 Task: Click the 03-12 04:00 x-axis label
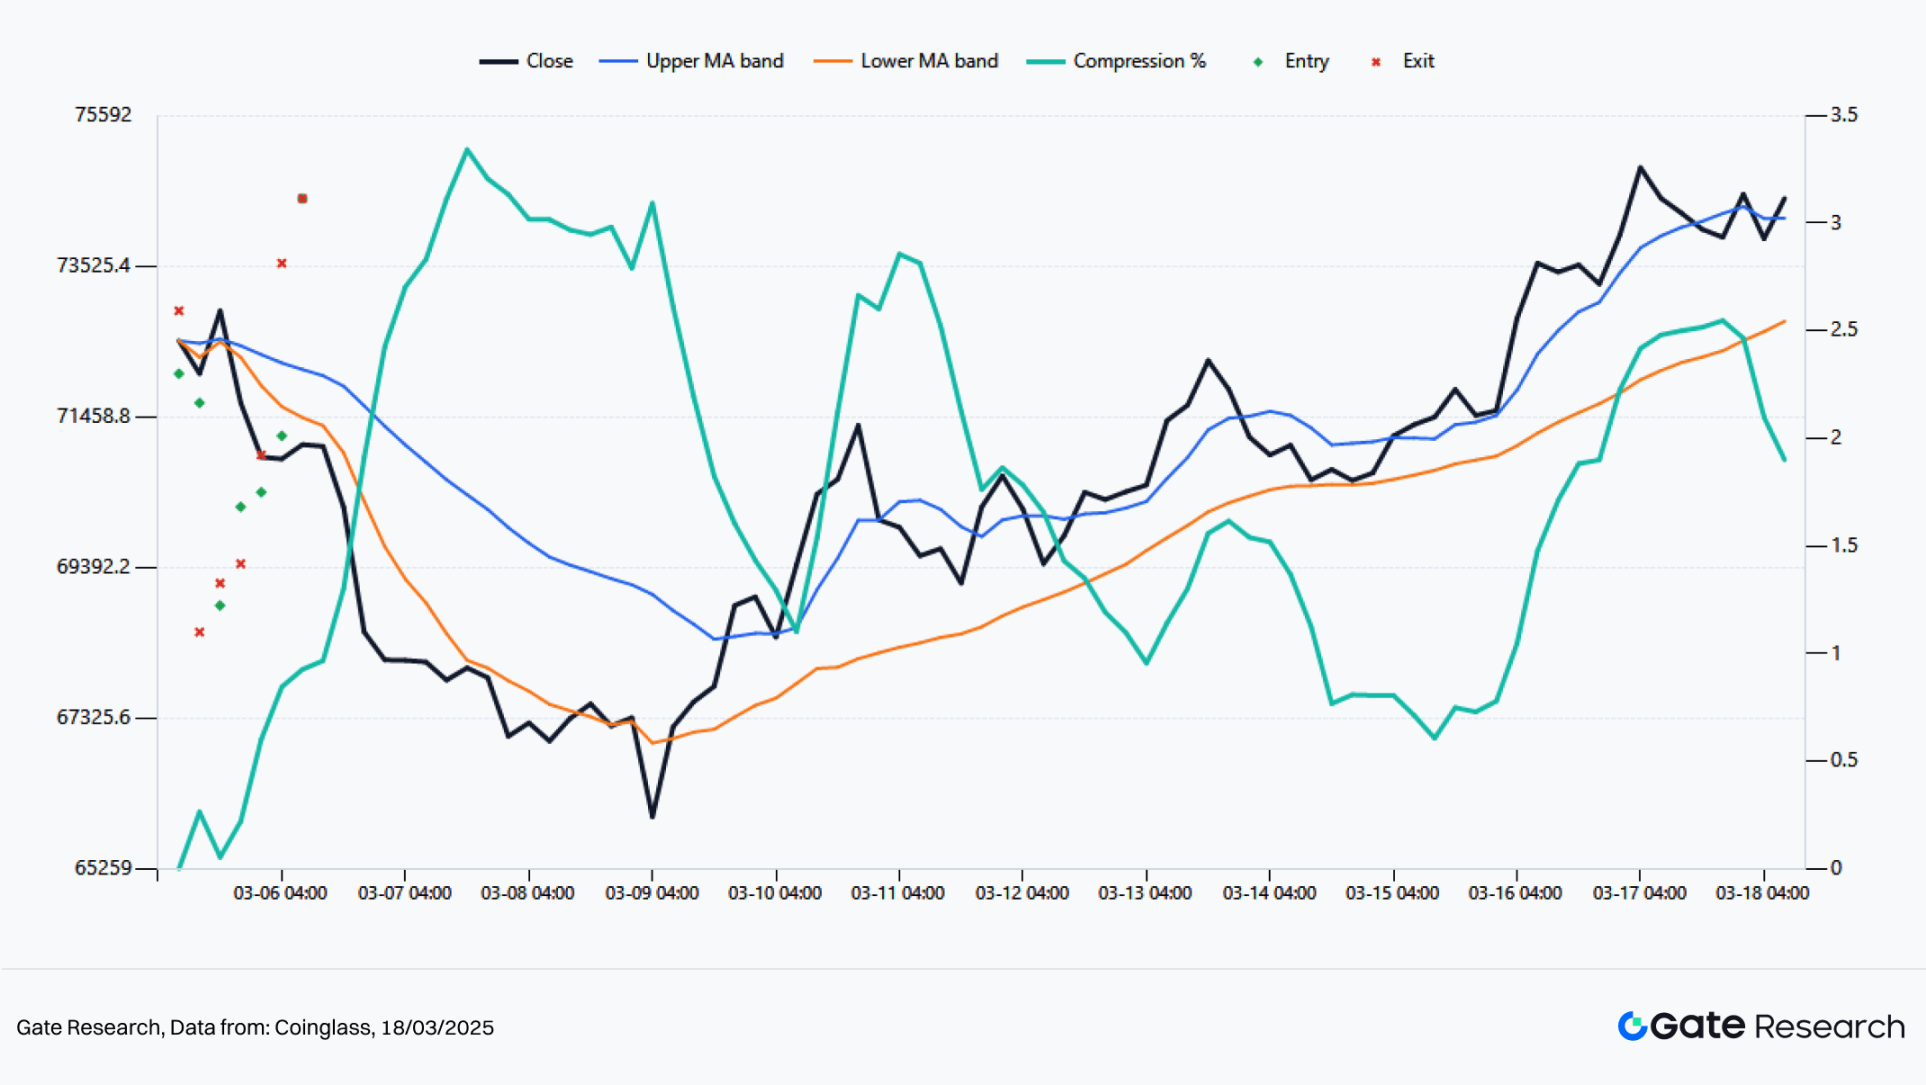point(1021,893)
